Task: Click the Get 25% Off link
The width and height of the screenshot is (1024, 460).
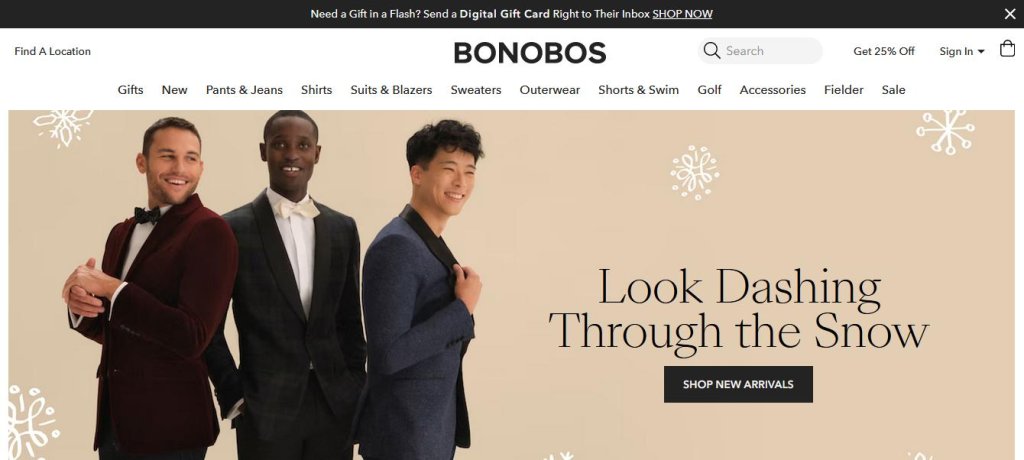Action: point(884,51)
